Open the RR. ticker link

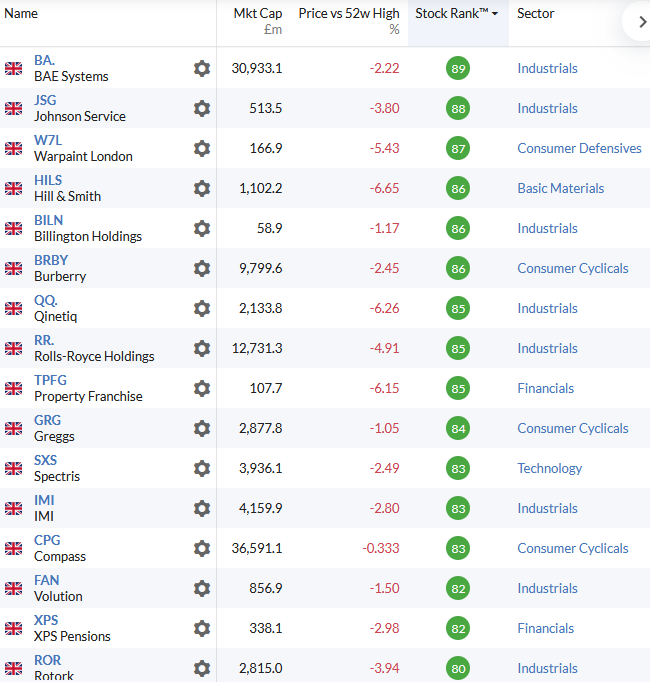pyautogui.click(x=44, y=340)
